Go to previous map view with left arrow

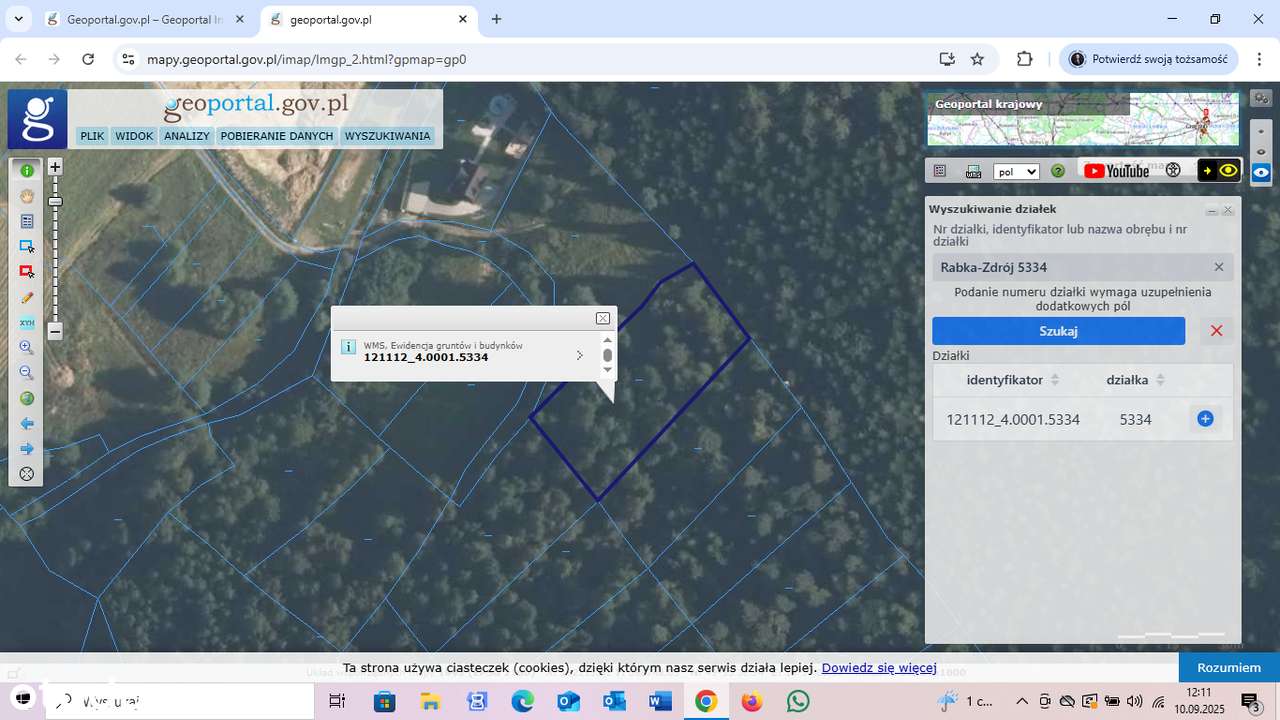(27, 424)
